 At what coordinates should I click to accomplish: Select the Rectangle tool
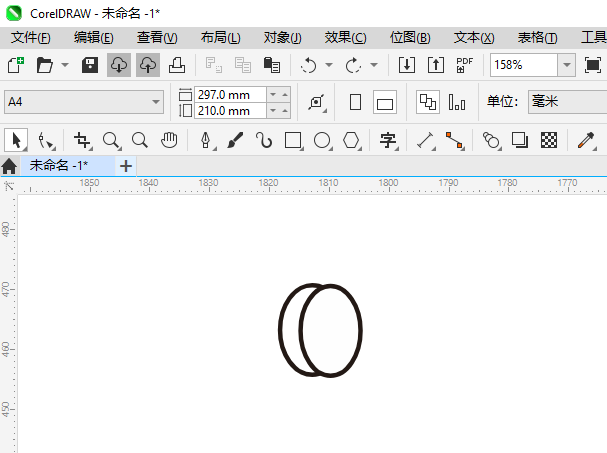293,140
